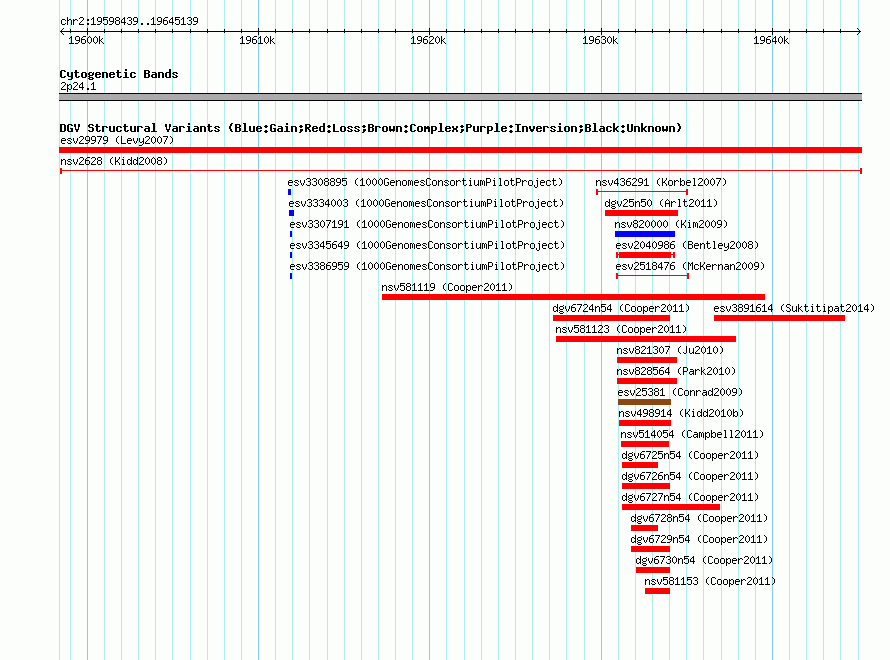Click the esv3891614 (Suktitipat2014) red bar
890x660 pixels.
(779, 318)
